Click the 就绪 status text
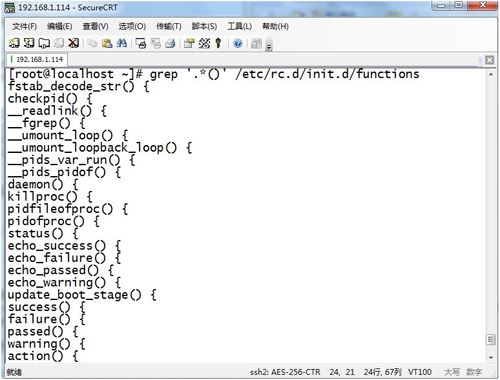 tap(14, 372)
